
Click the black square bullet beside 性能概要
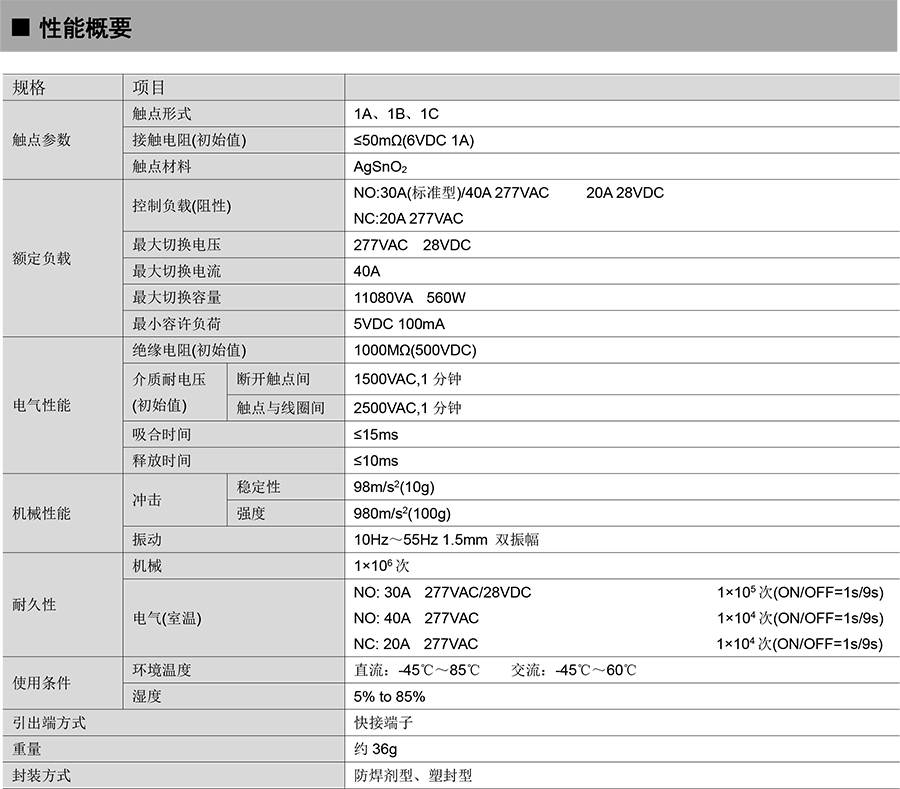[x=20, y=29]
